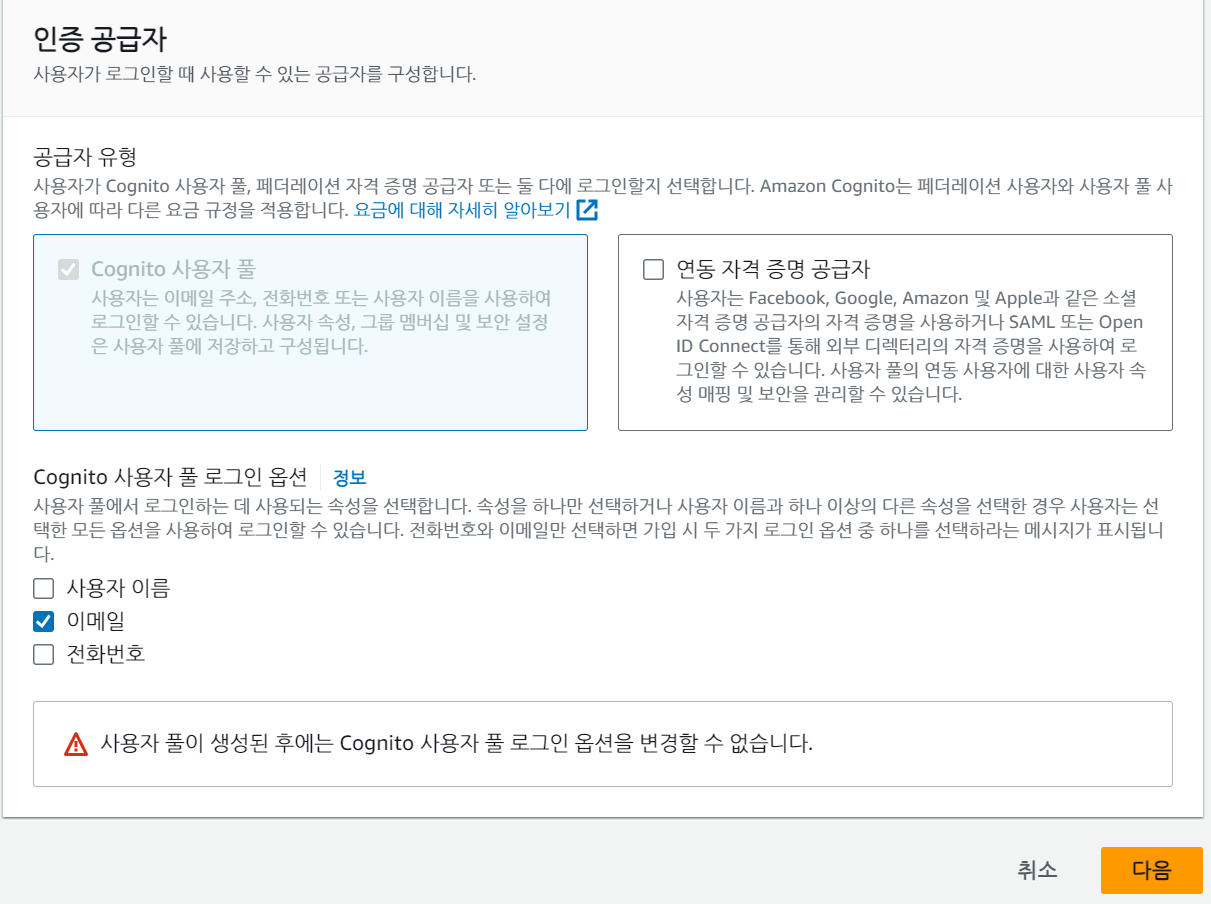1211x904 pixels.
Task: Click the red warning triangle icon
Action: click(76, 744)
